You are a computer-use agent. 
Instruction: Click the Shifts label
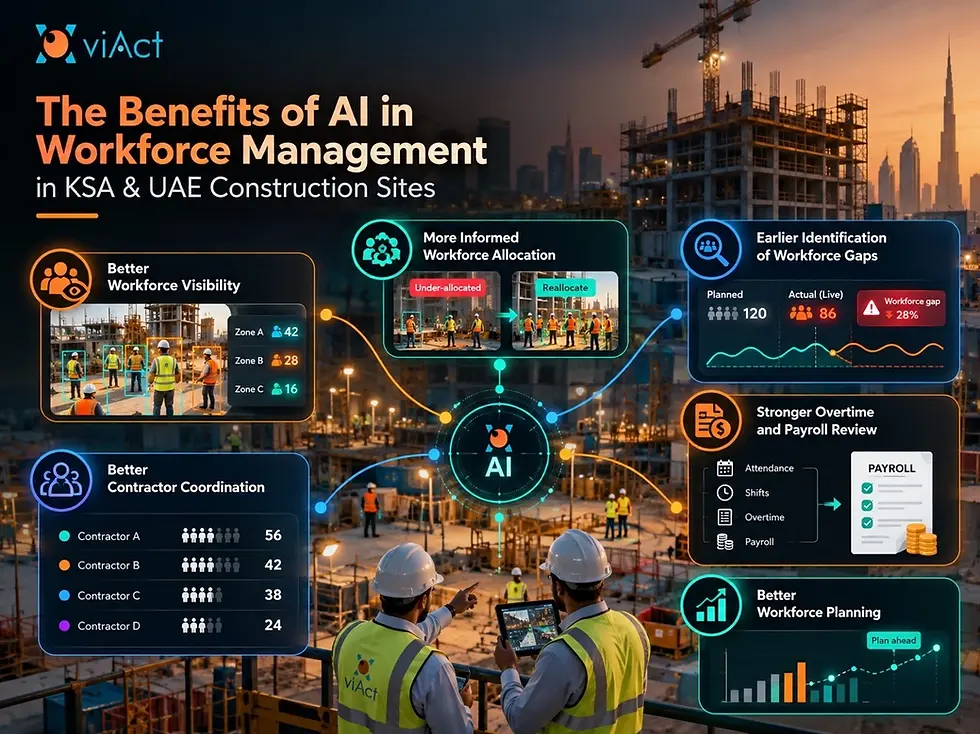click(x=757, y=493)
